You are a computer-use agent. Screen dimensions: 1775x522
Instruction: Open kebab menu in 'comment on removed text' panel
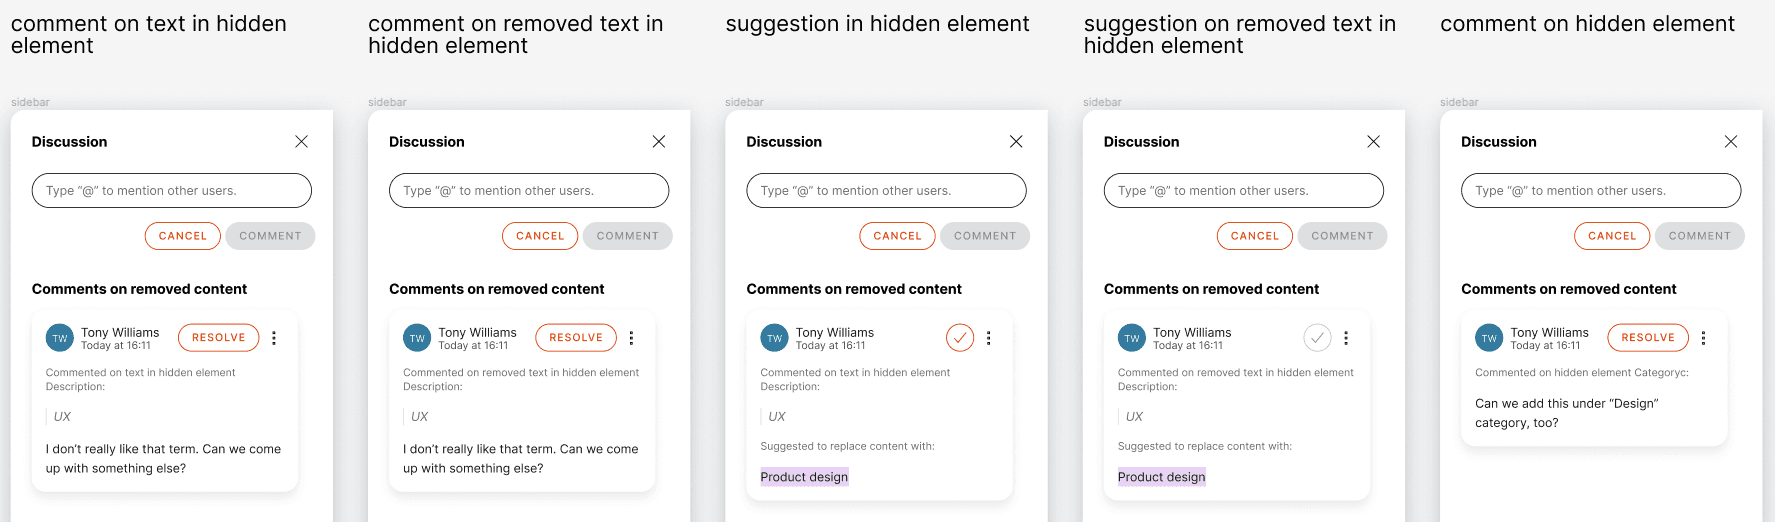[x=631, y=338]
